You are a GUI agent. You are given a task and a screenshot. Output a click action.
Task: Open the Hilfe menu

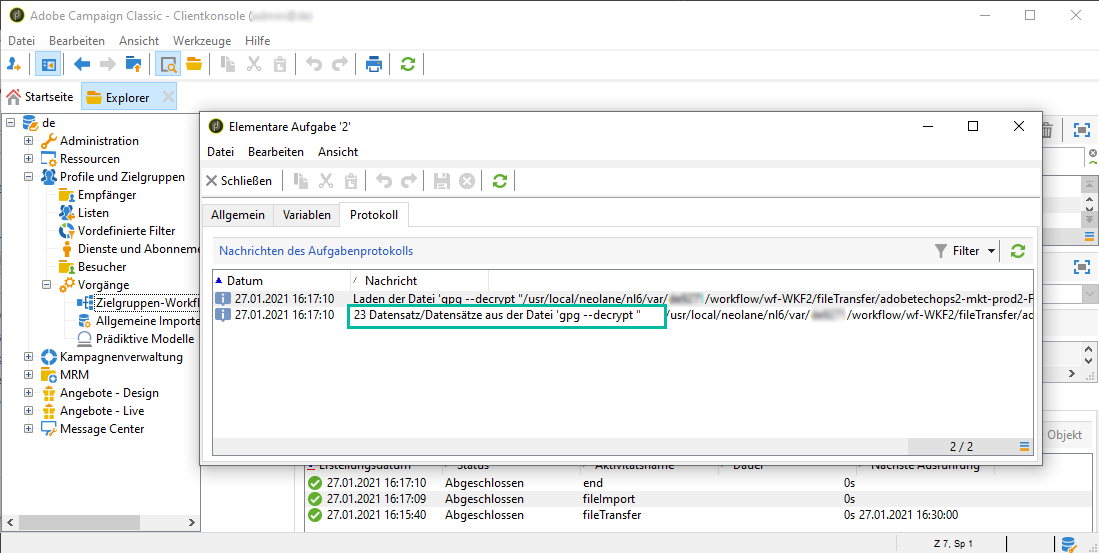pyautogui.click(x=257, y=41)
